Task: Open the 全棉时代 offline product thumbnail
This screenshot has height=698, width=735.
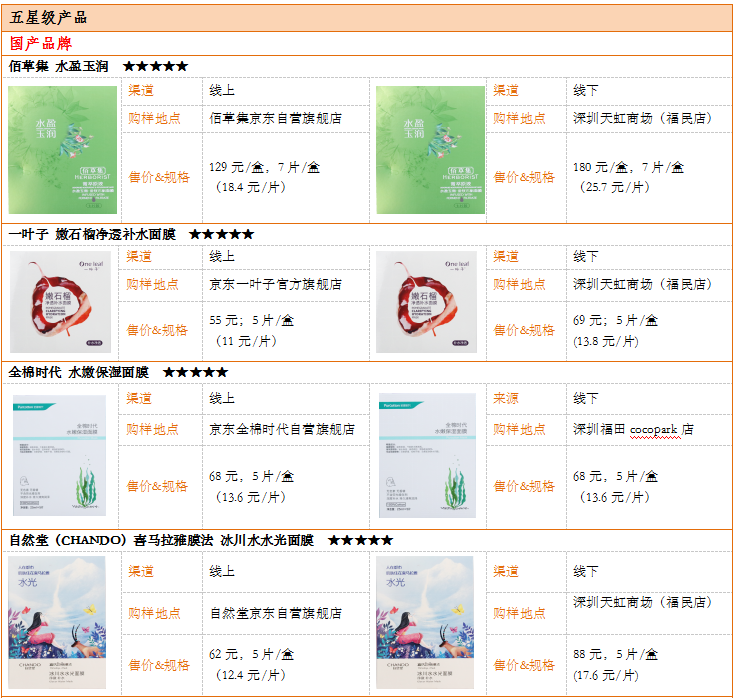Action: (428, 455)
